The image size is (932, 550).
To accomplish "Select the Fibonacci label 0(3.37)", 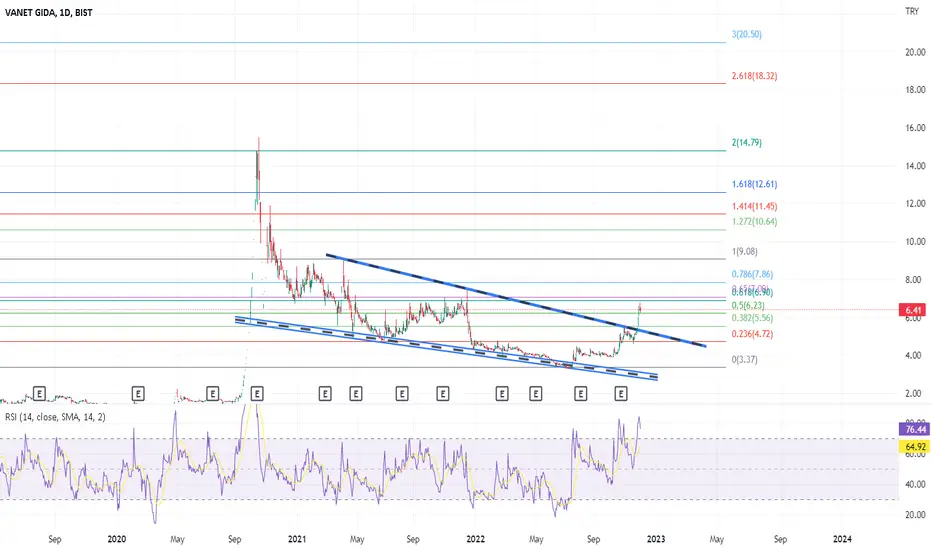I will pyautogui.click(x=745, y=359).
